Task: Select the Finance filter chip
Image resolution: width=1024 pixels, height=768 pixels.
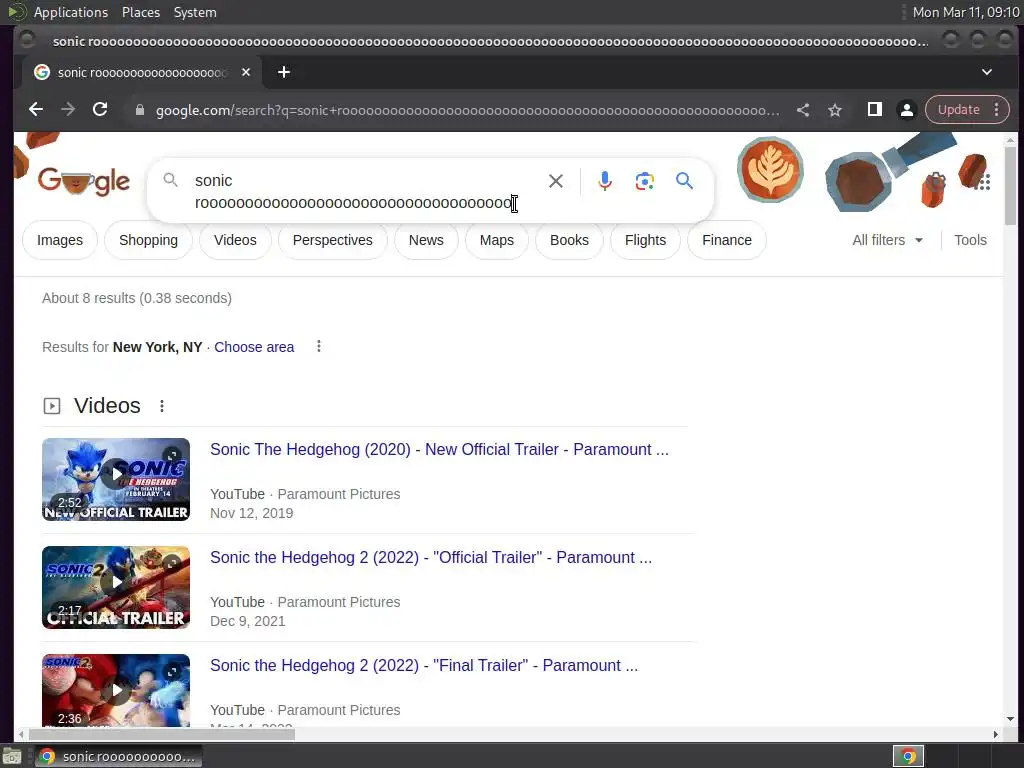Action: click(727, 240)
